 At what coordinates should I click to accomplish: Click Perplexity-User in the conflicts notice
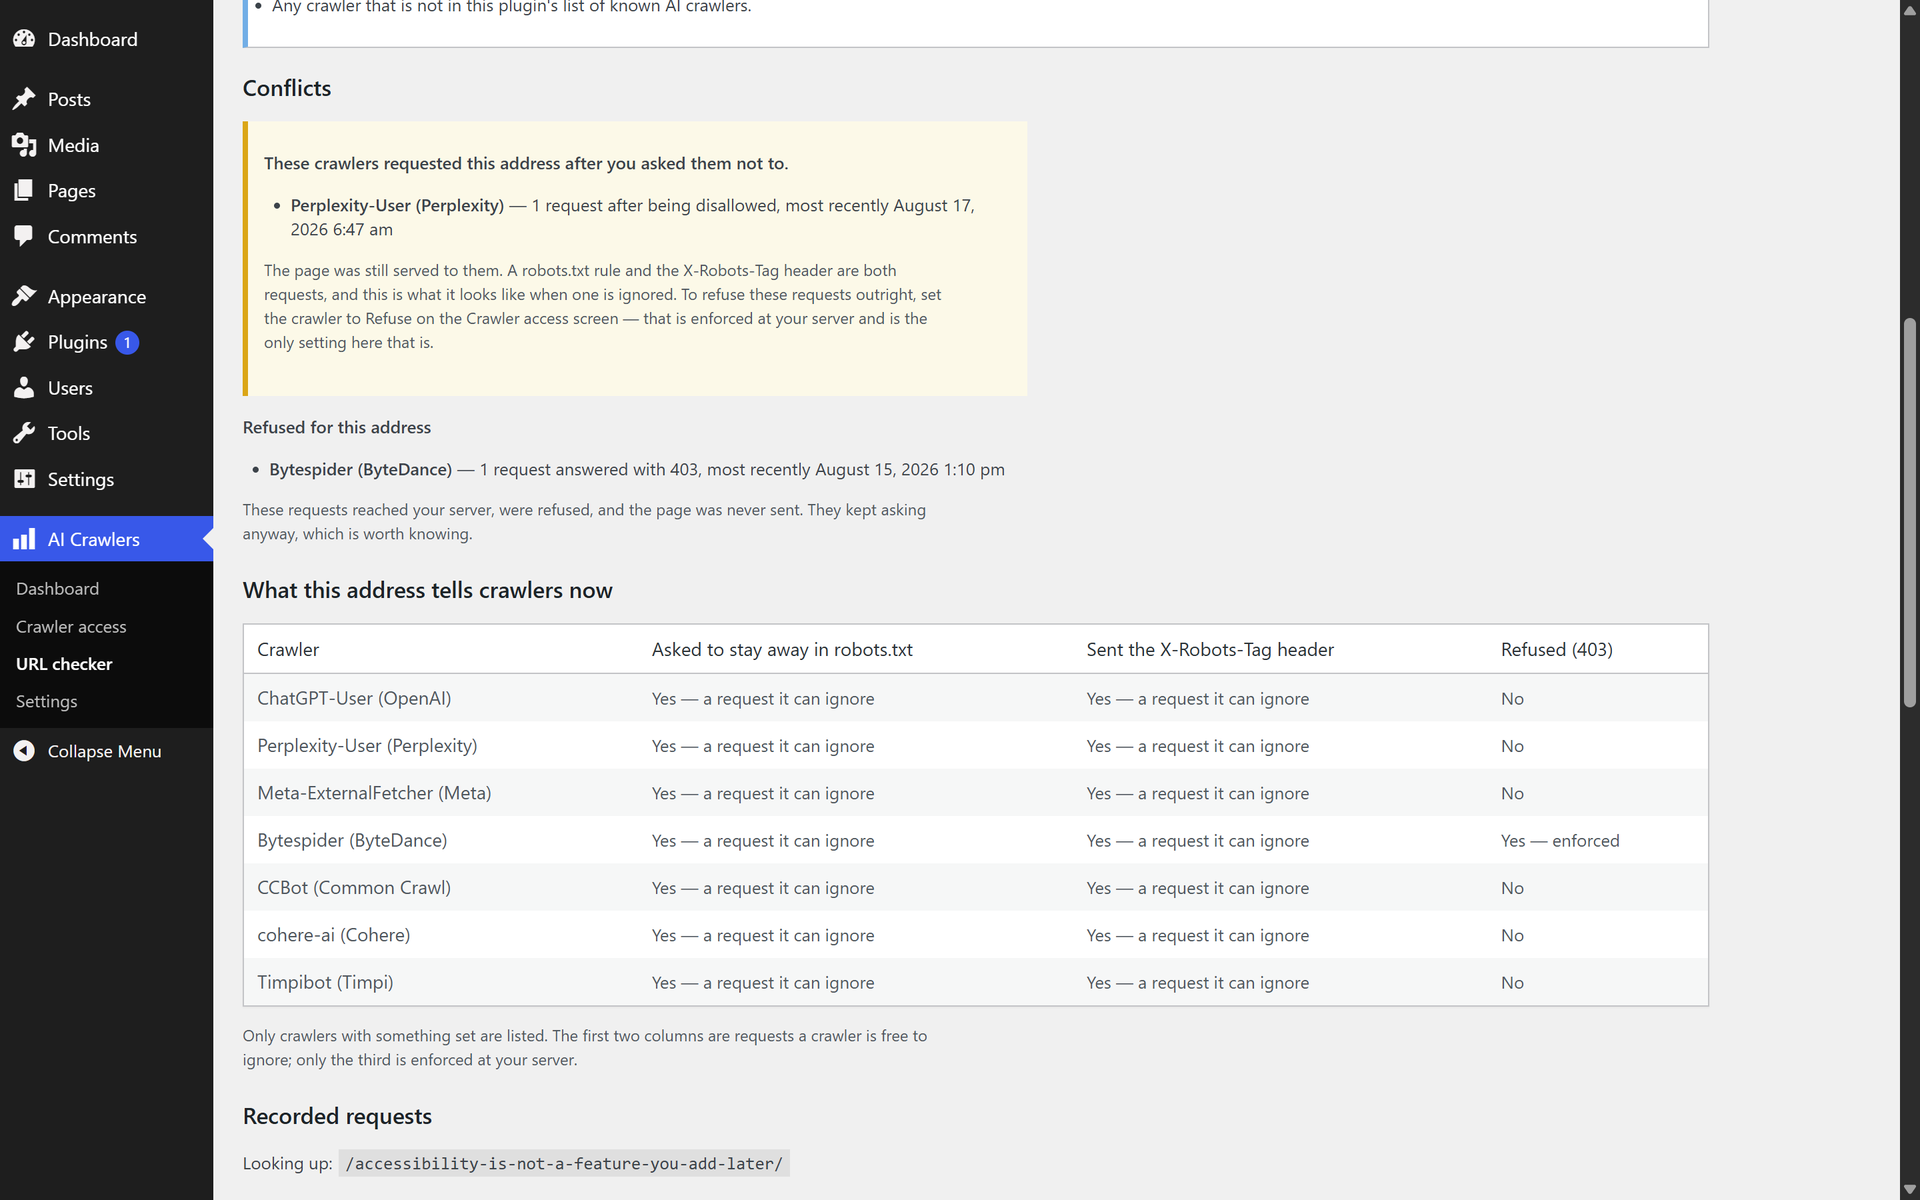(397, 205)
